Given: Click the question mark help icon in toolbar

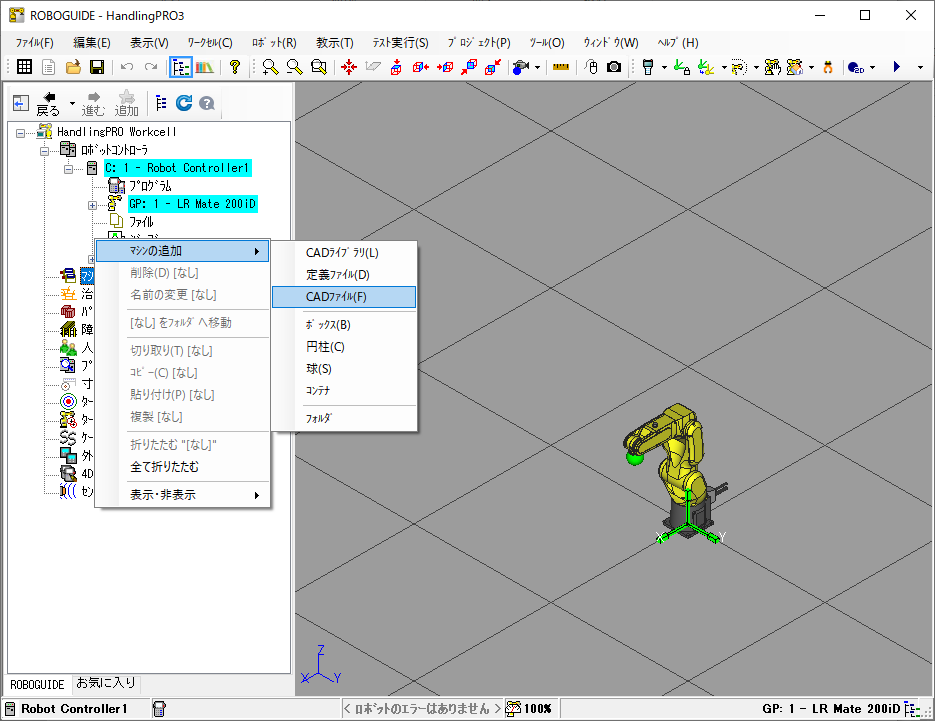Looking at the screenshot, I should click(x=235, y=67).
